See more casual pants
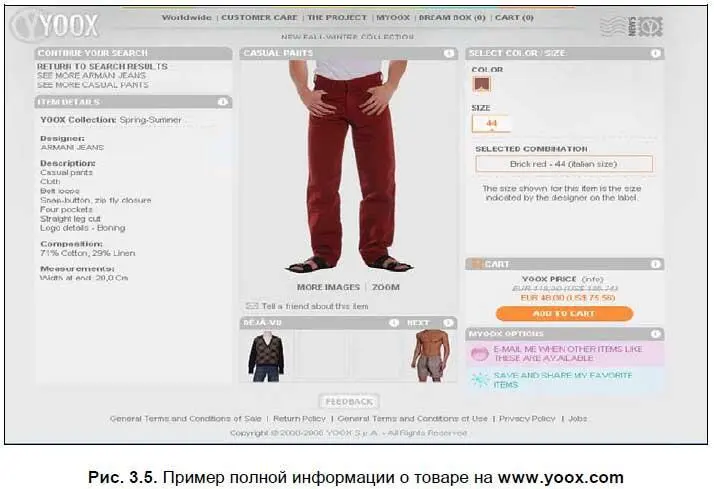The width and height of the screenshot is (714, 489). (93, 85)
